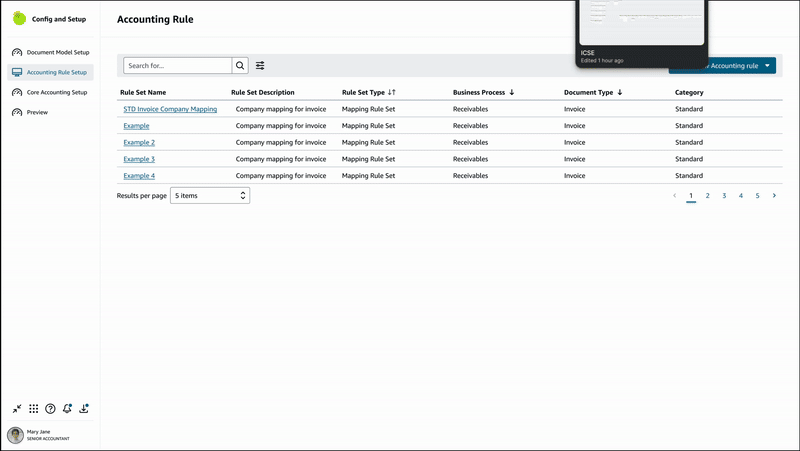This screenshot has height=451, width=800.
Task: Click the Accounting Rule page title
Action: tap(155, 19)
